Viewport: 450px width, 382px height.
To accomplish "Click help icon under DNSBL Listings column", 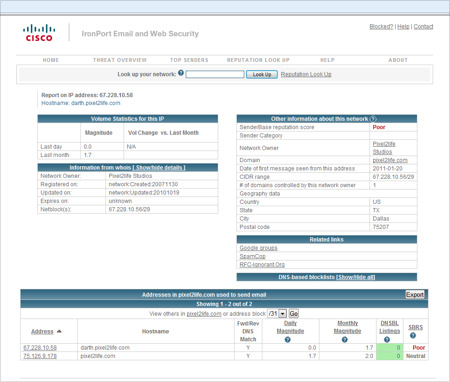I will (x=387, y=340).
